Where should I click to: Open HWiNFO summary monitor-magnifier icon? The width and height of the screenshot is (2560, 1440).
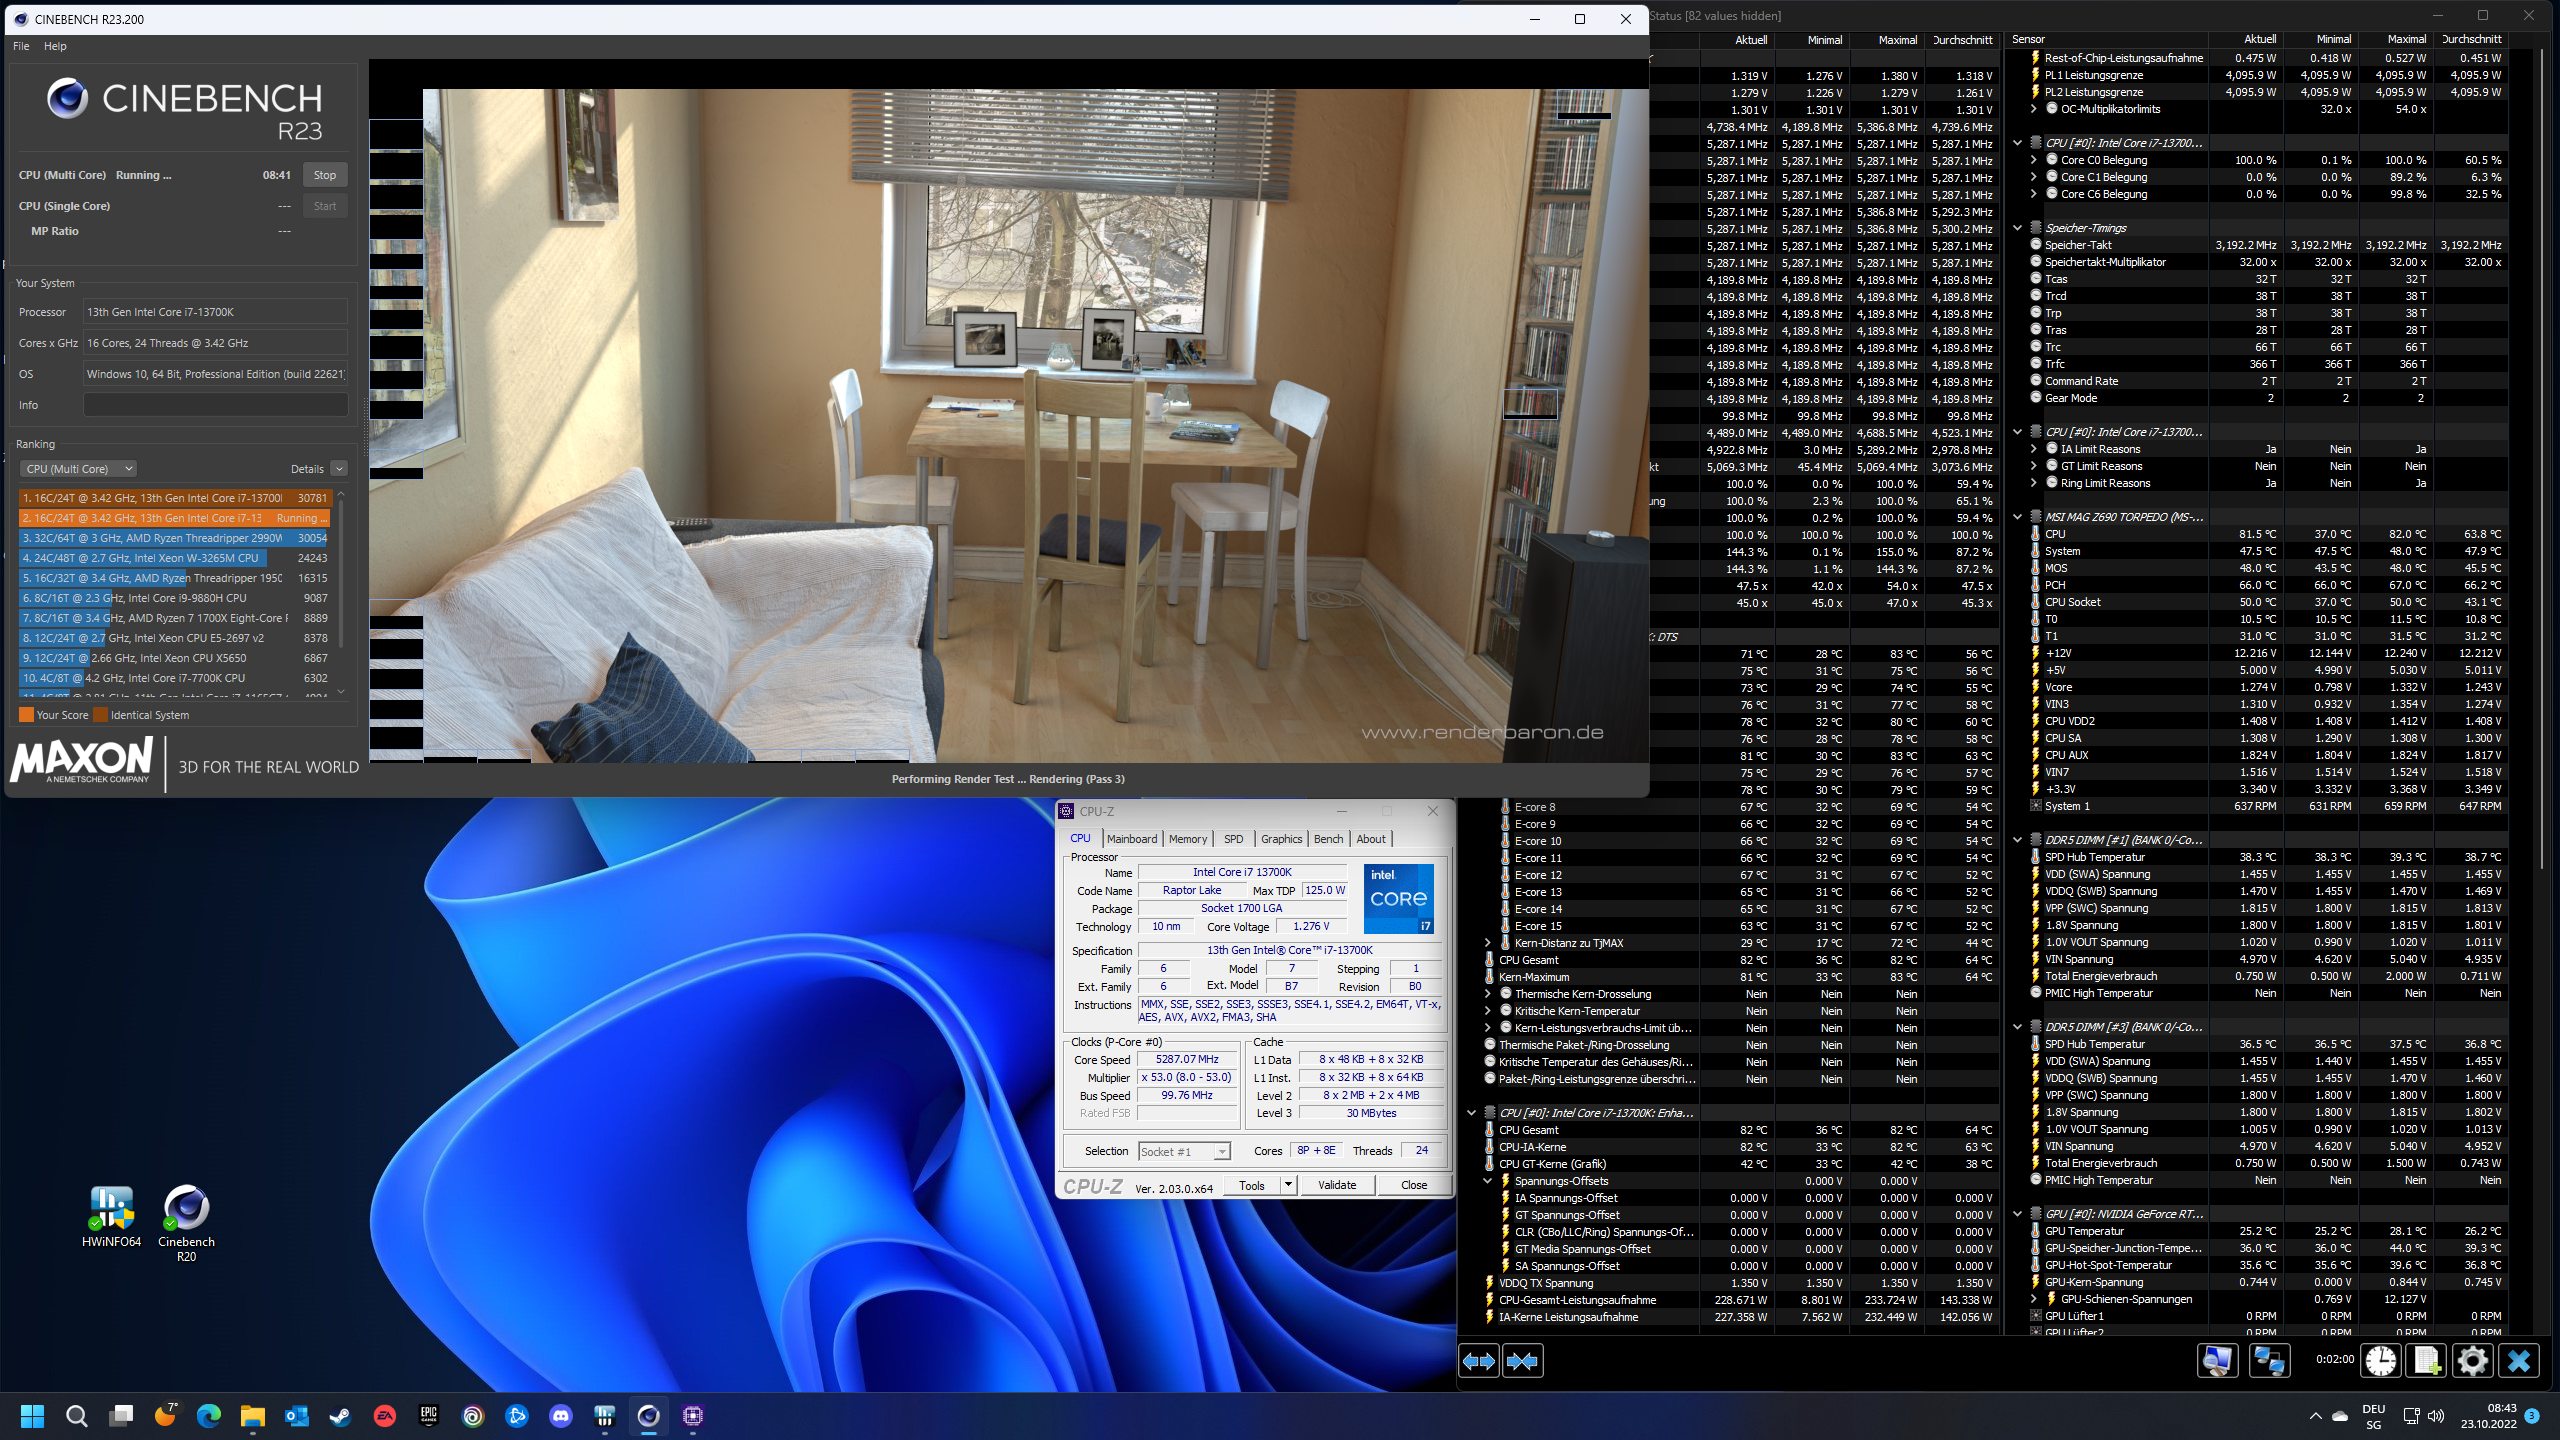point(2217,1361)
